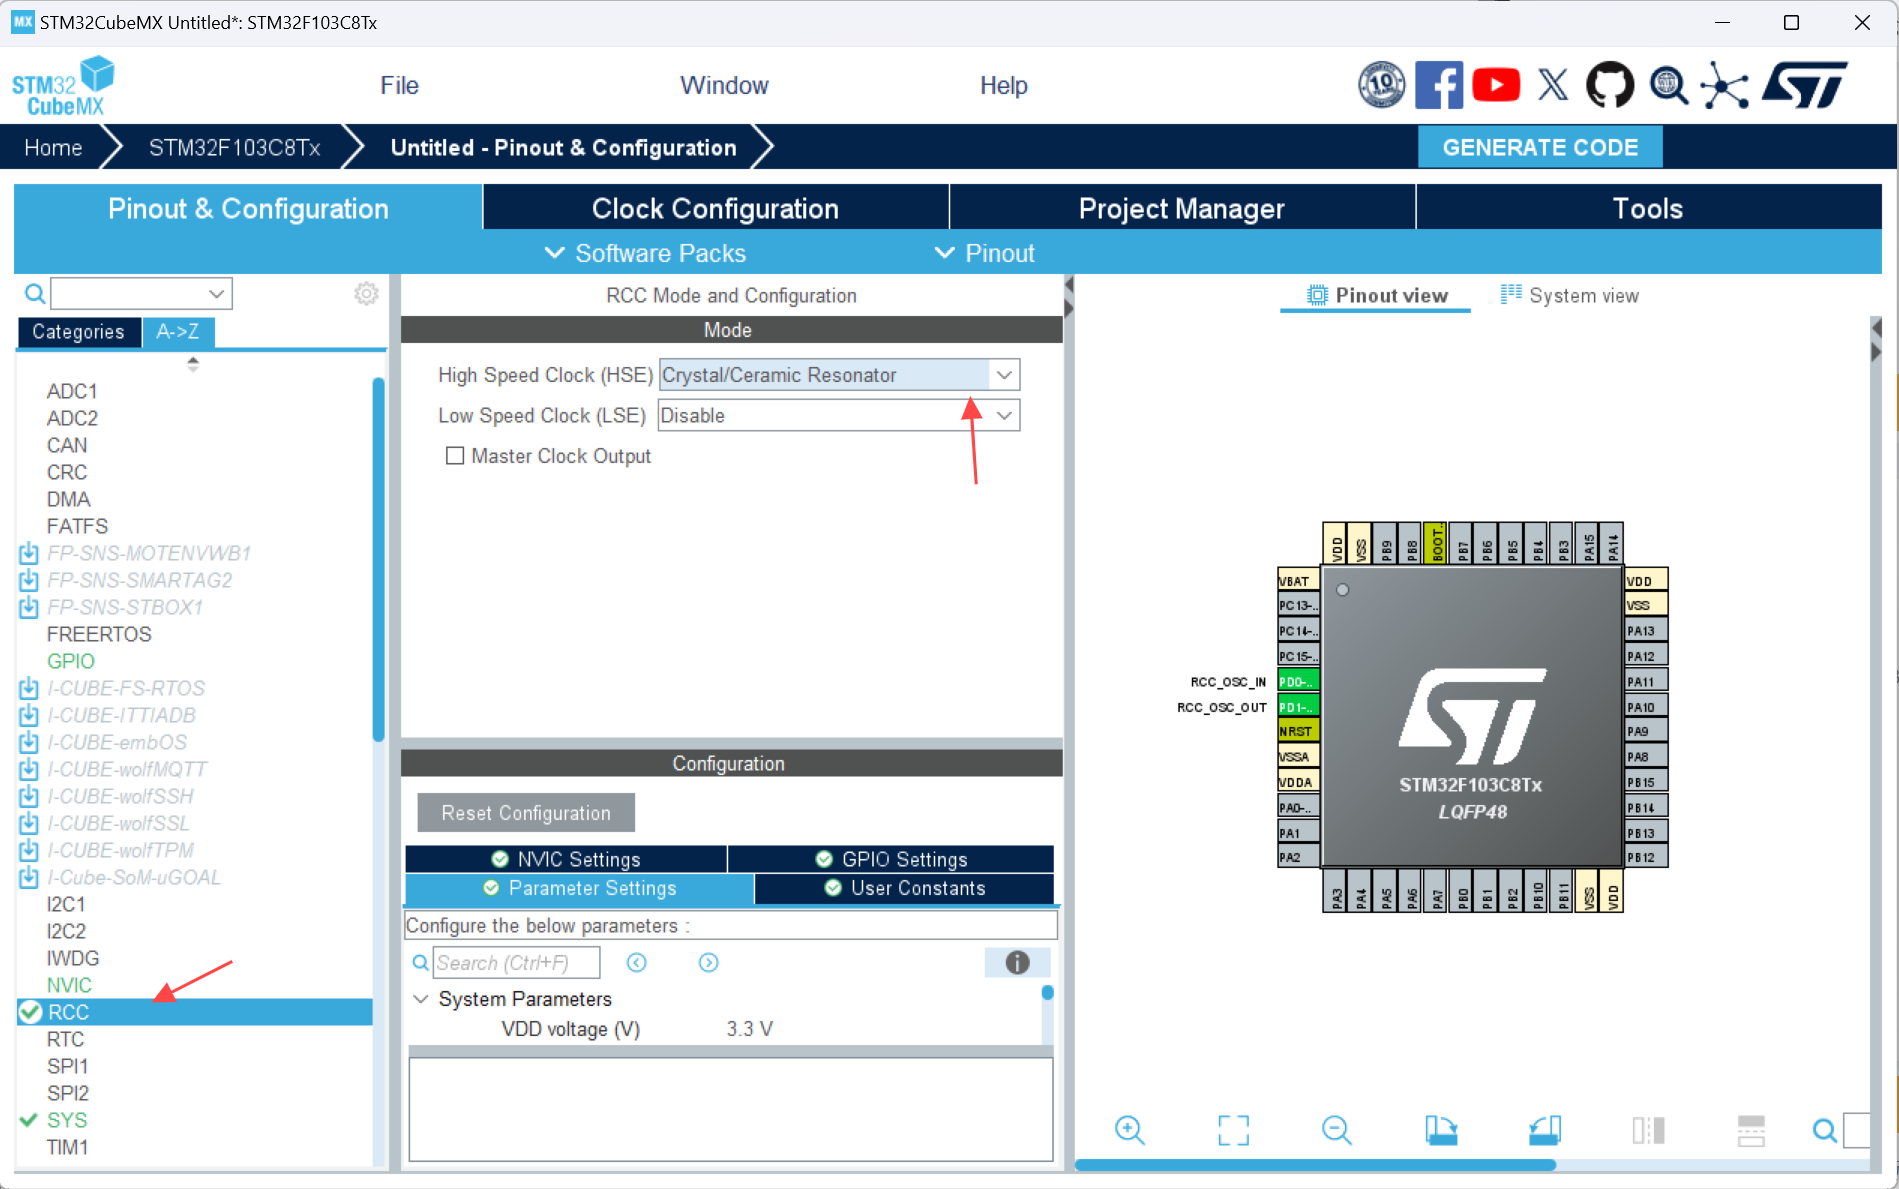1899x1189 pixels.
Task: Open the Help menu
Action: (1003, 86)
